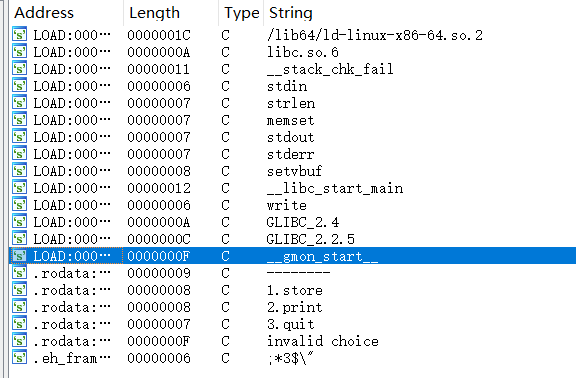Select the 2.print string entry
576x378 pixels.
[x=293, y=307]
